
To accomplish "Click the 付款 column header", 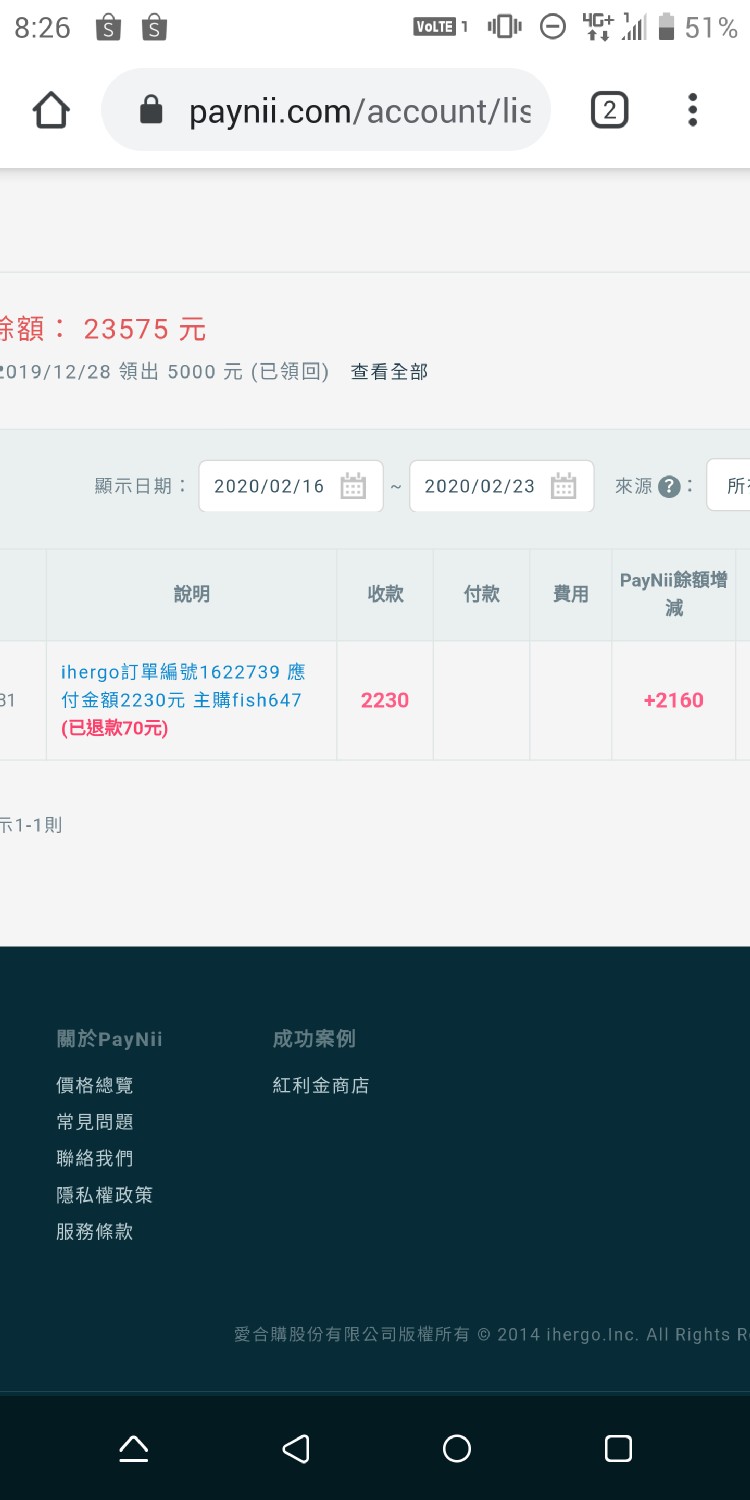I will click(x=482, y=594).
